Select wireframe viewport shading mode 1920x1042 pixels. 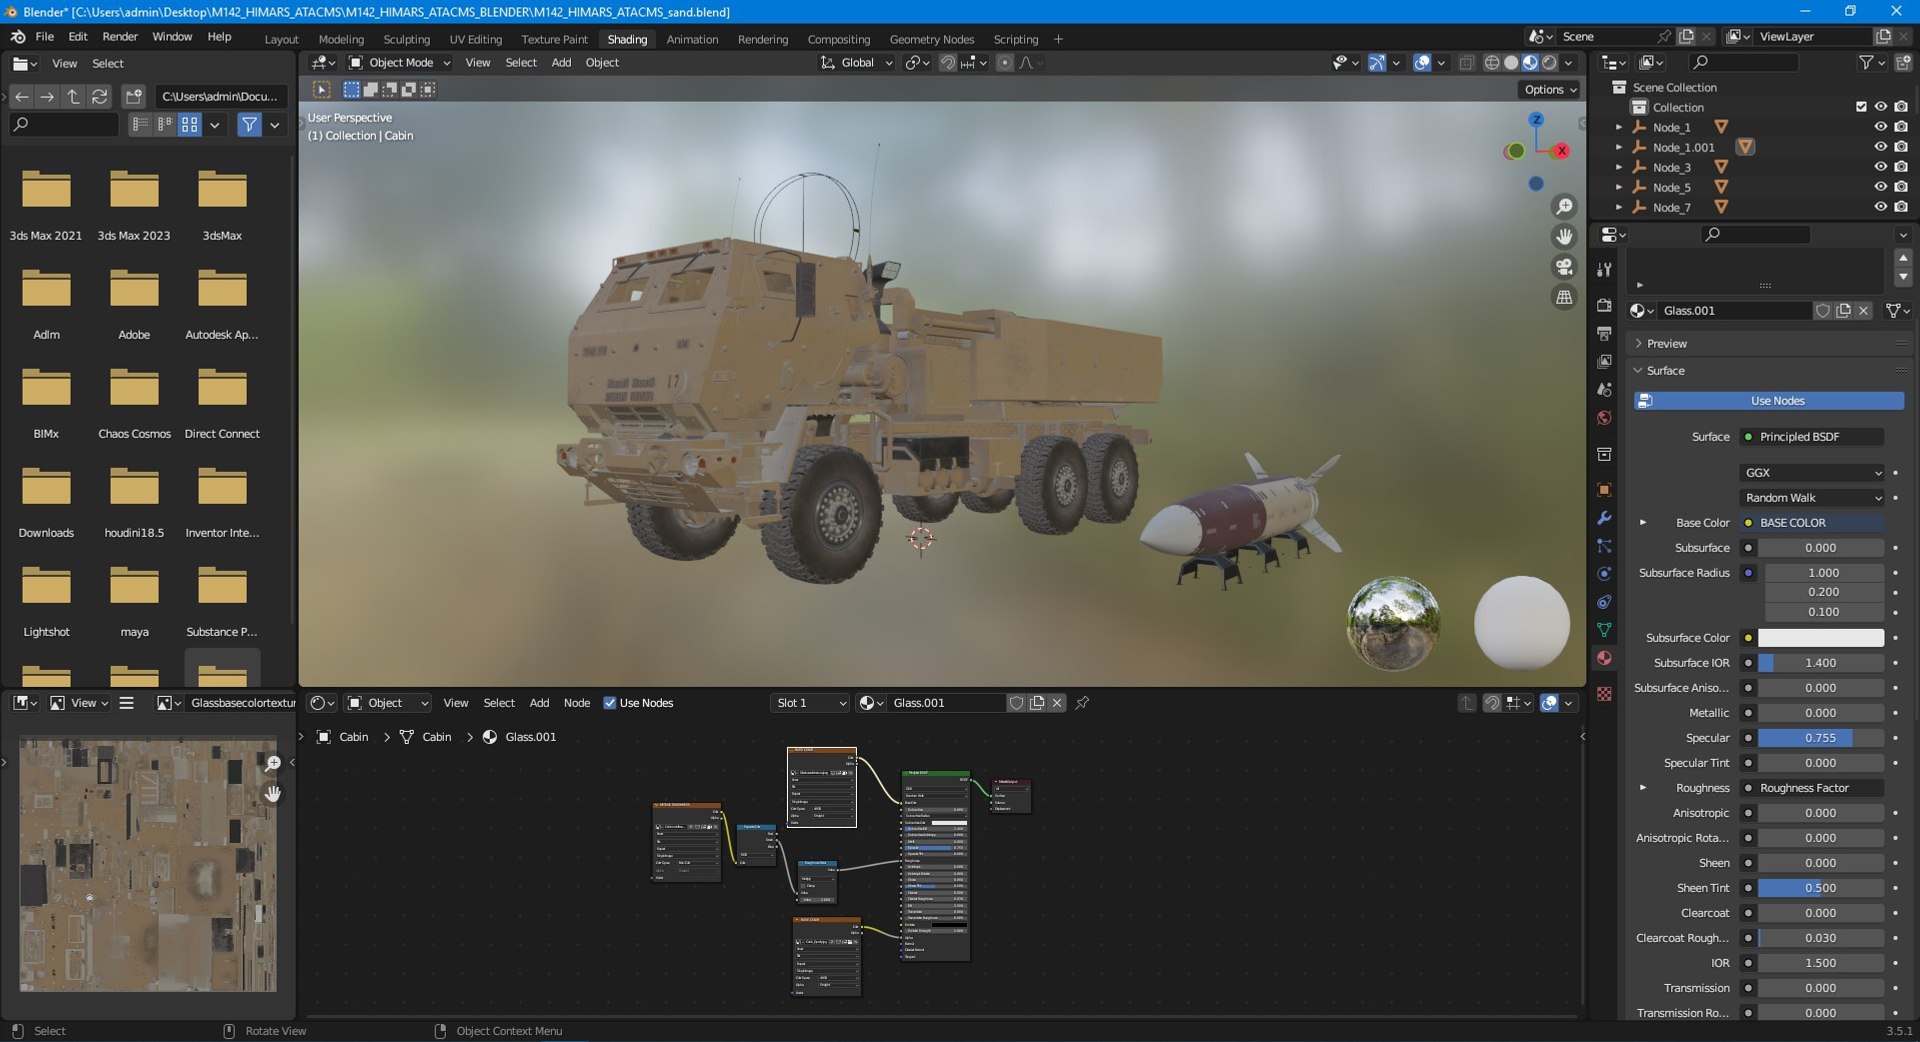coord(1492,62)
